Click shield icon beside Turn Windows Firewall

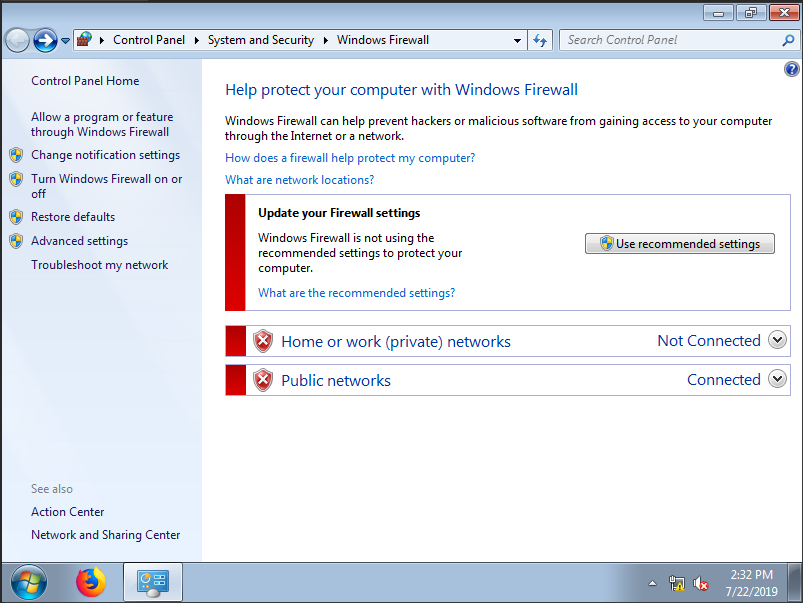point(16,179)
